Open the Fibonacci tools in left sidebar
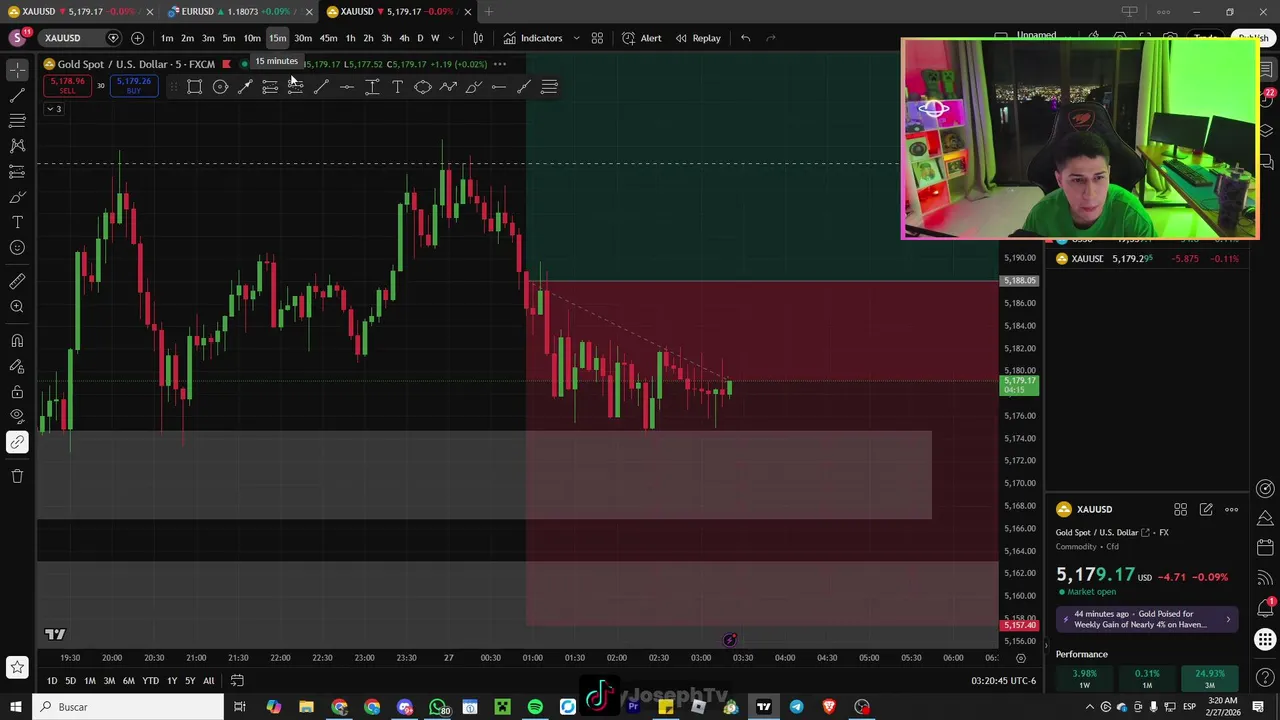Viewport: 1280px width, 720px height. tap(17, 120)
